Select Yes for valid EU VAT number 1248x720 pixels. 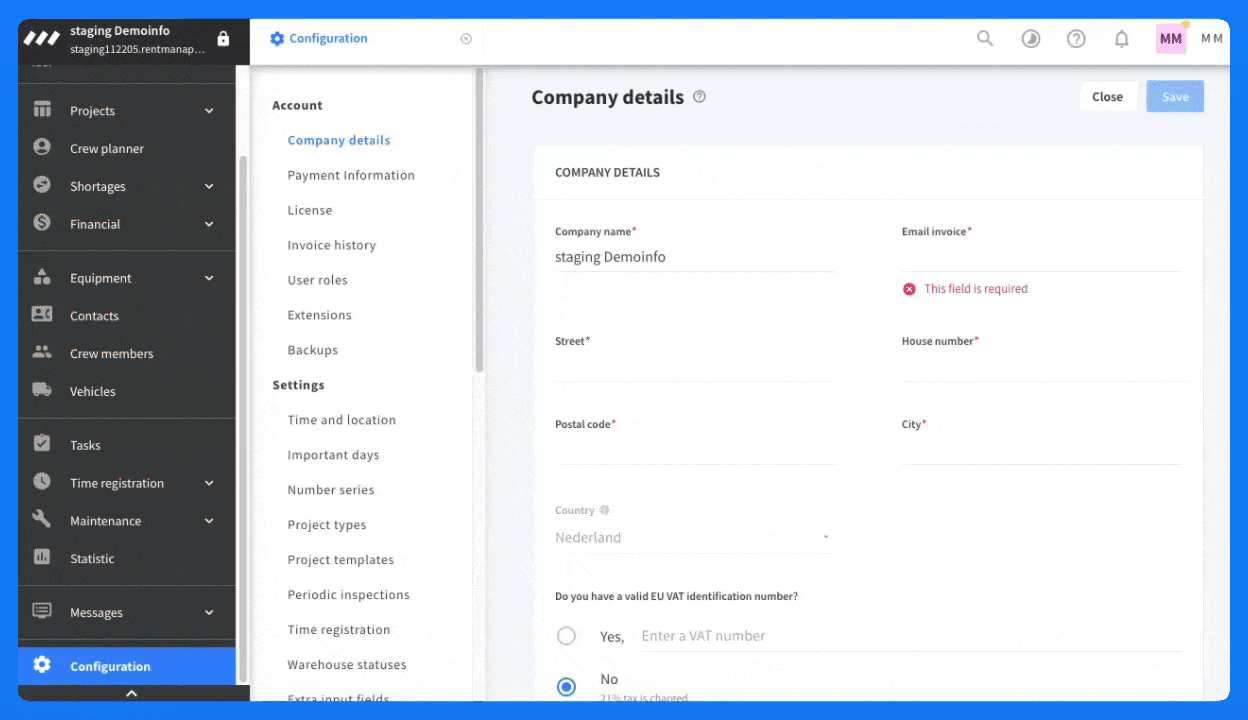point(567,636)
